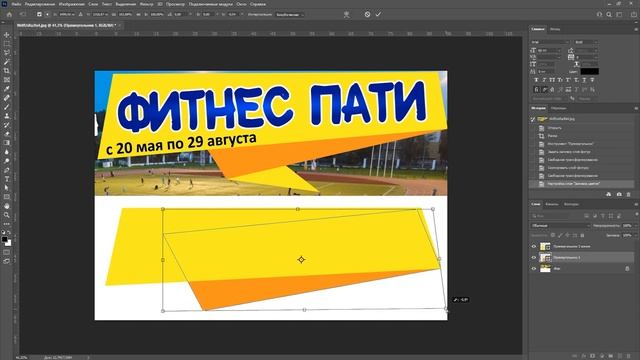Open the layer blend mode dropdown
This screenshot has height=360, width=640.
click(x=560, y=225)
